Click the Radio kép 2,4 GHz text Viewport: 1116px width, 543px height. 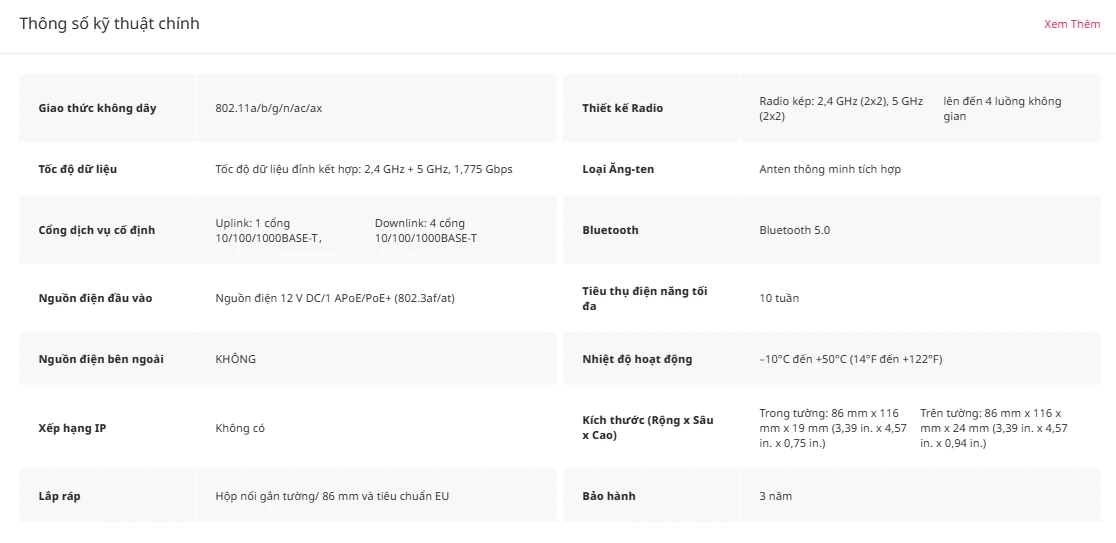click(x=841, y=108)
